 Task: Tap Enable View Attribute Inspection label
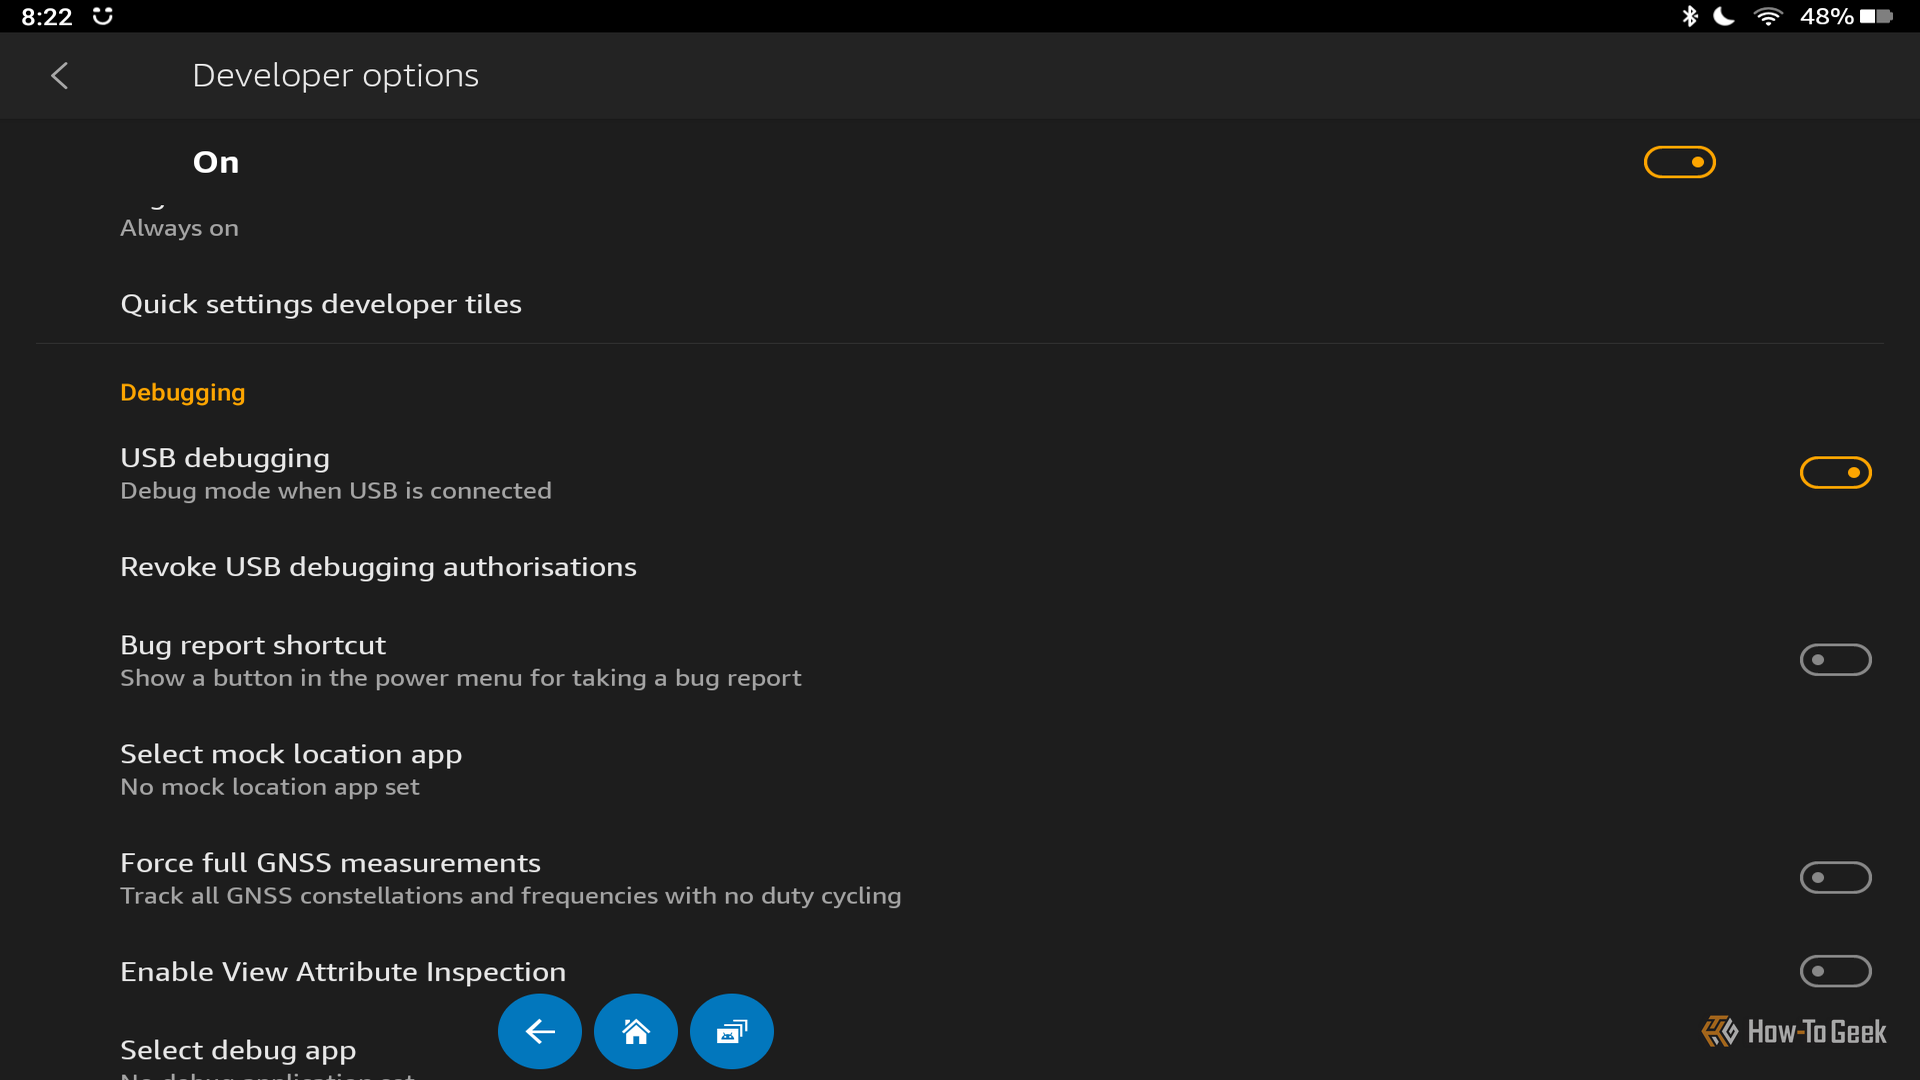pos(343,972)
